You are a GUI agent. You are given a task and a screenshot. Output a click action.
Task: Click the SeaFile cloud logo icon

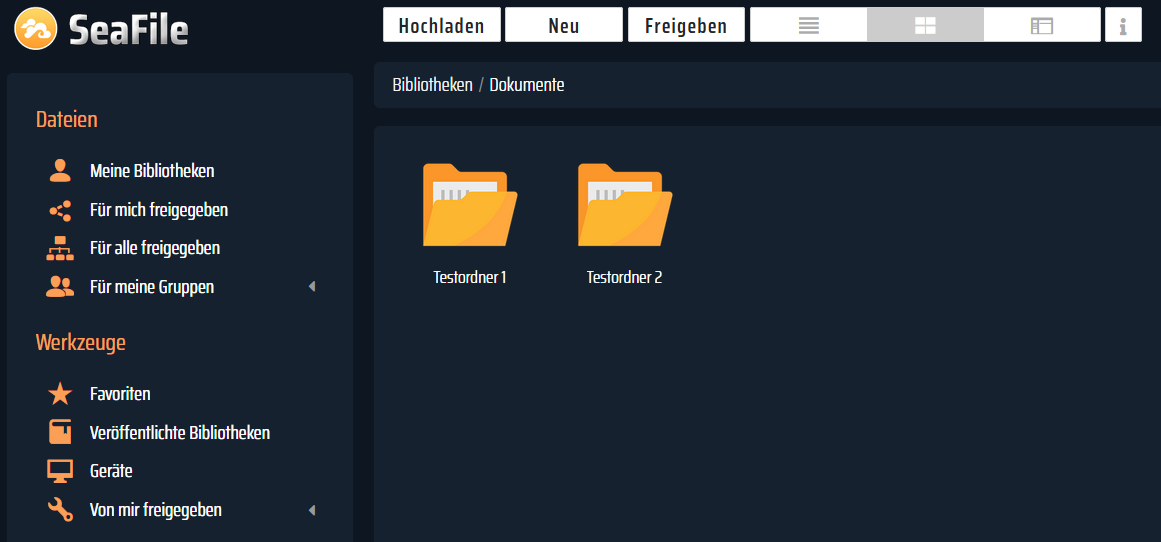click(x=36, y=28)
